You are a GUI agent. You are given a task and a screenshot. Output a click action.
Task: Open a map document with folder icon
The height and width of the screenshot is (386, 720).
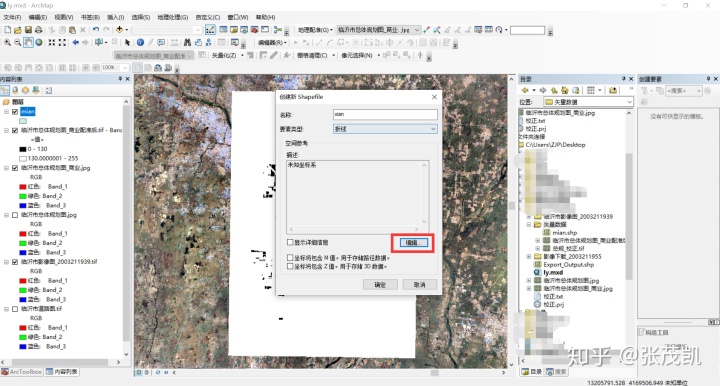pyautogui.click(x=18, y=30)
